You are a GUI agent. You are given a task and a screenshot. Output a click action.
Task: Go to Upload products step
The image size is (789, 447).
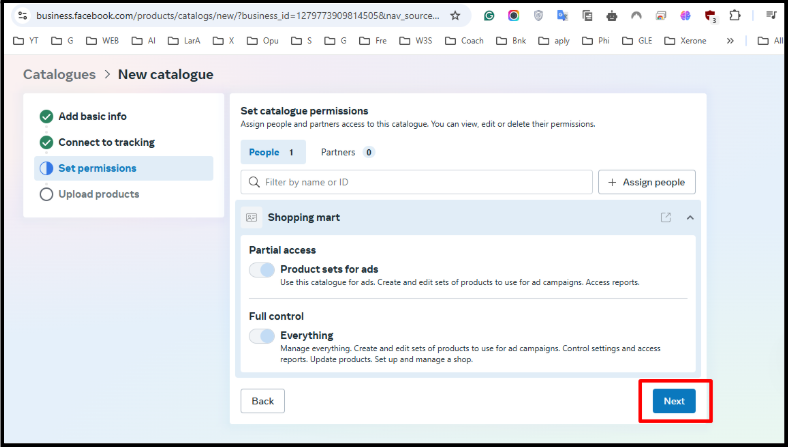point(98,194)
